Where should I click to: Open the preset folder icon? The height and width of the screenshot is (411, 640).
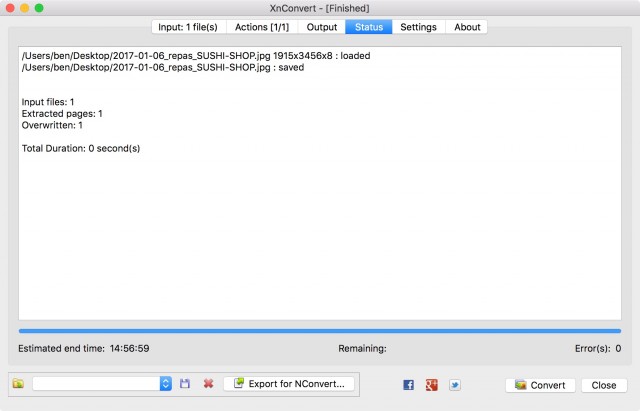pyautogui.click(x=18, y=384)
